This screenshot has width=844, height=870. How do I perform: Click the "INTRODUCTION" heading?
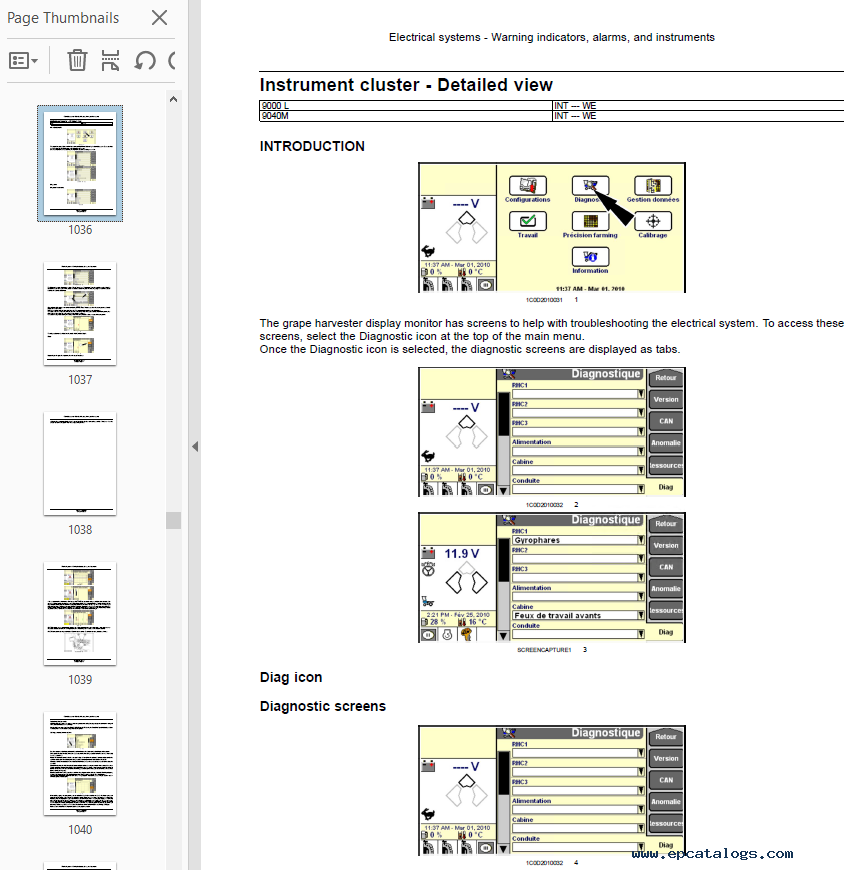(312, 146)
